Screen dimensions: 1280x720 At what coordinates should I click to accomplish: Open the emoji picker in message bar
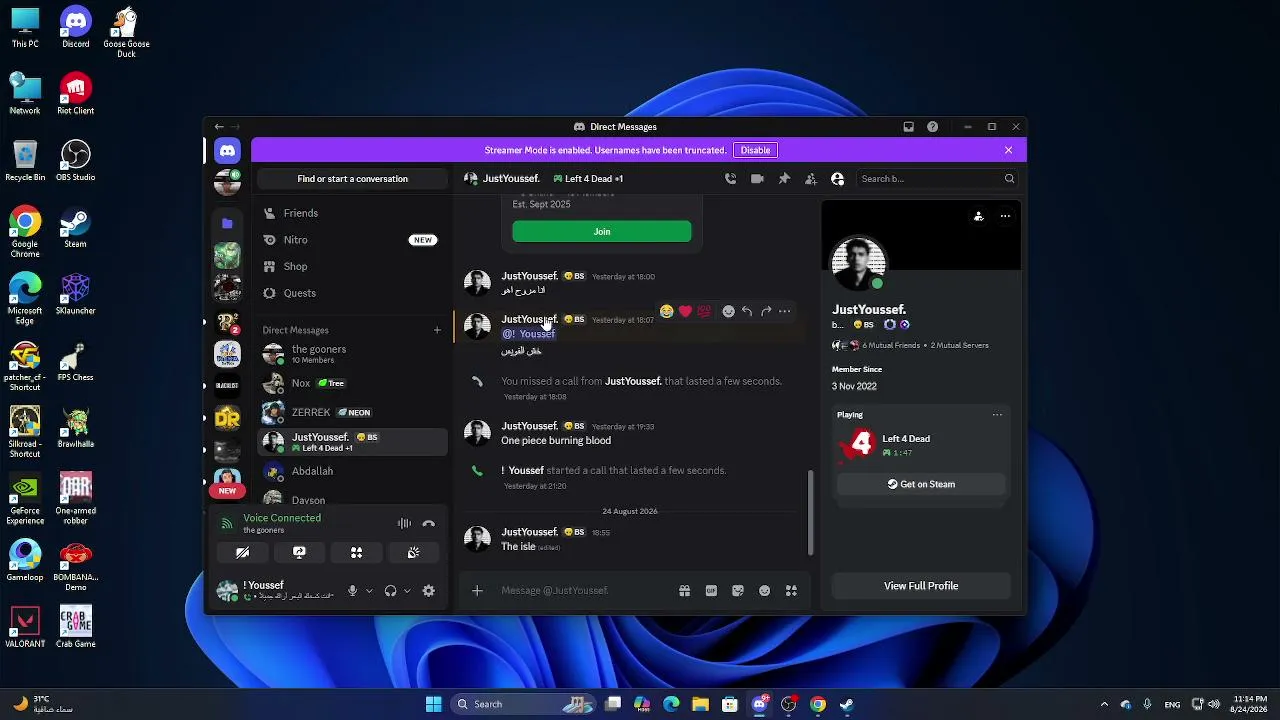[x=765, y=591]
